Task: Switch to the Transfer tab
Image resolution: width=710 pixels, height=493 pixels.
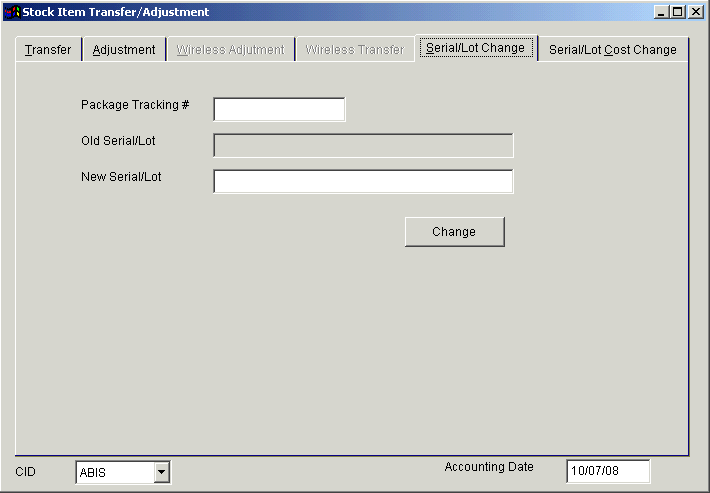Action: point(48,50)
